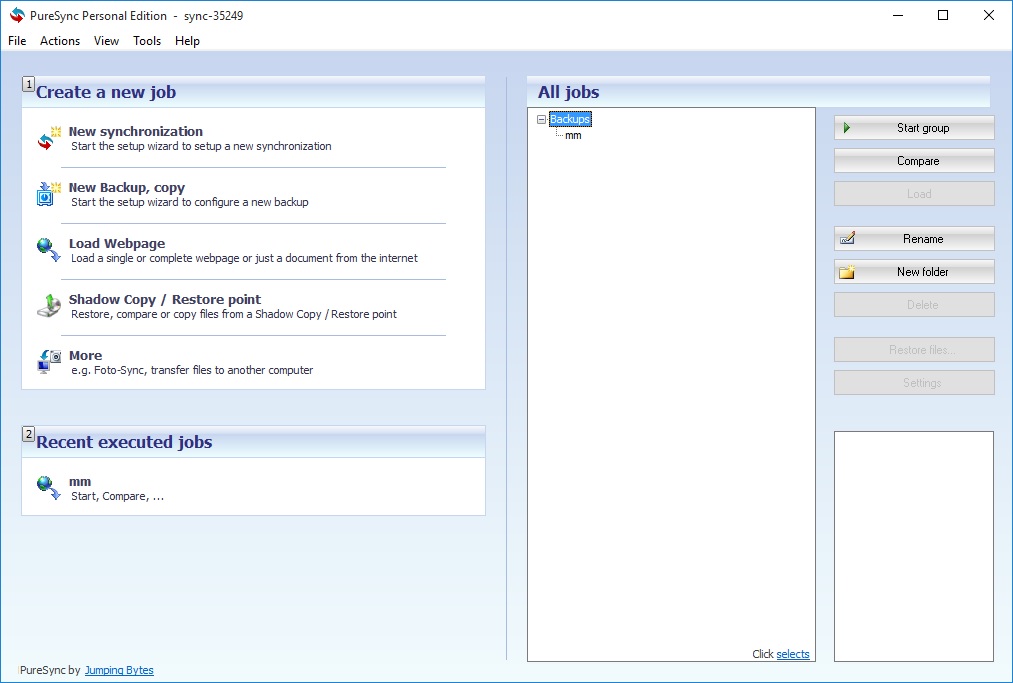
Task: Open the Tools menu
Action: click(x=147, y=41)
